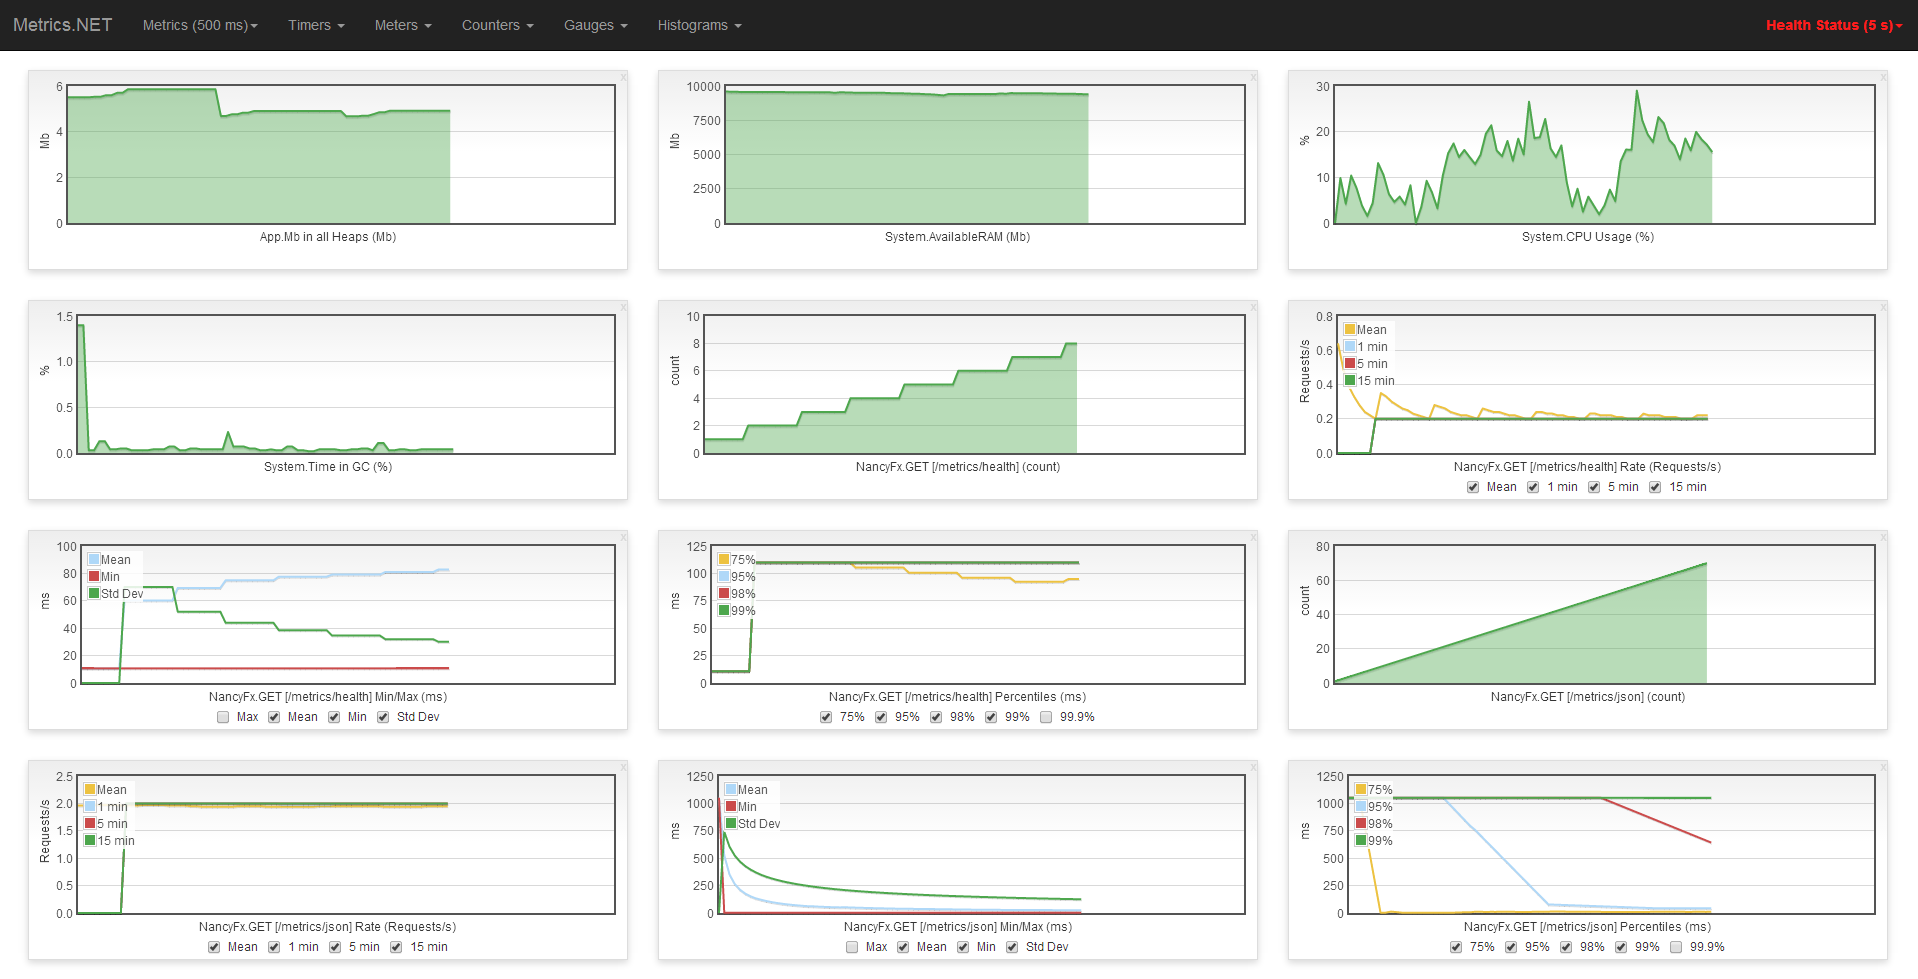Open the Timers dropdown menu
This screenshot has height=979, width=1918.
tap(315, 25)
